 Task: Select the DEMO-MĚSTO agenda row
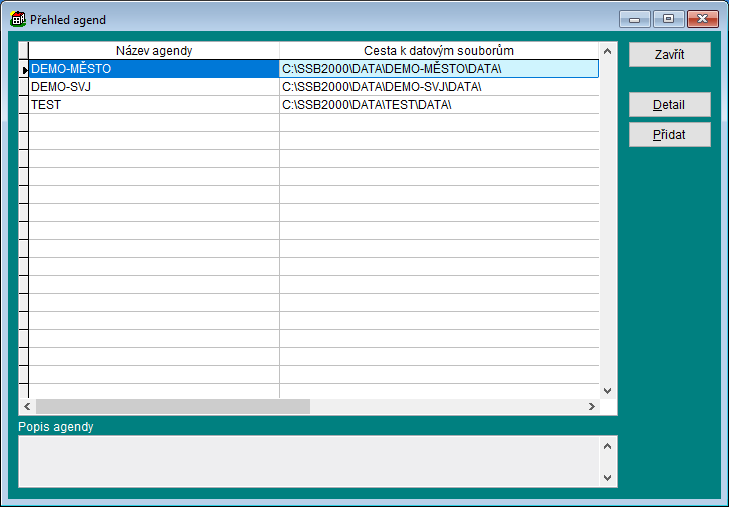154,69
